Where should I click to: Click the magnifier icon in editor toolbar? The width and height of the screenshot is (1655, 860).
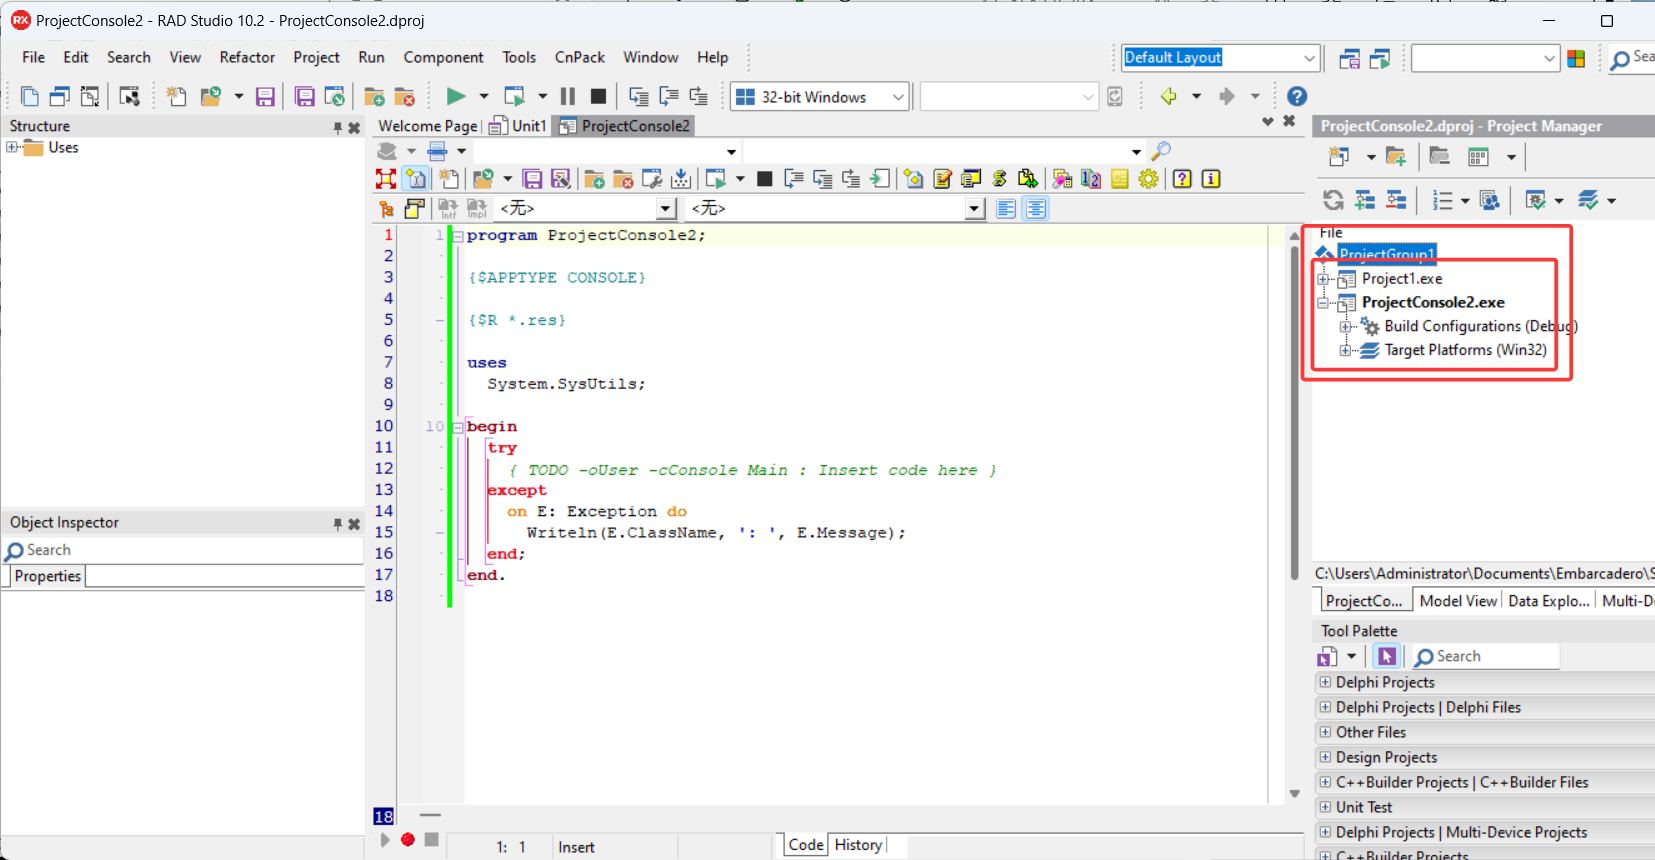1161,151
